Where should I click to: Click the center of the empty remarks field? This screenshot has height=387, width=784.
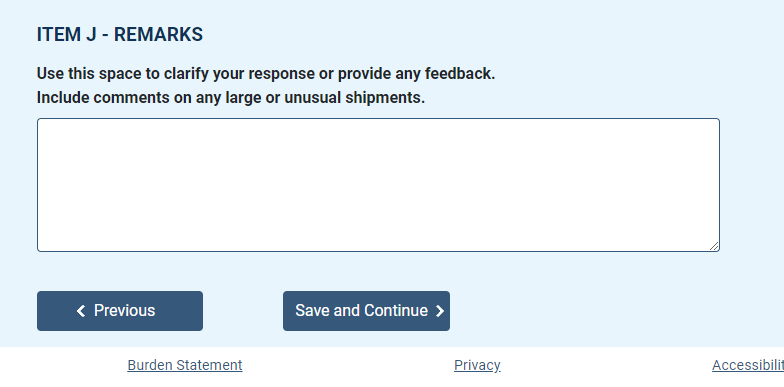(x=378, y=185)
